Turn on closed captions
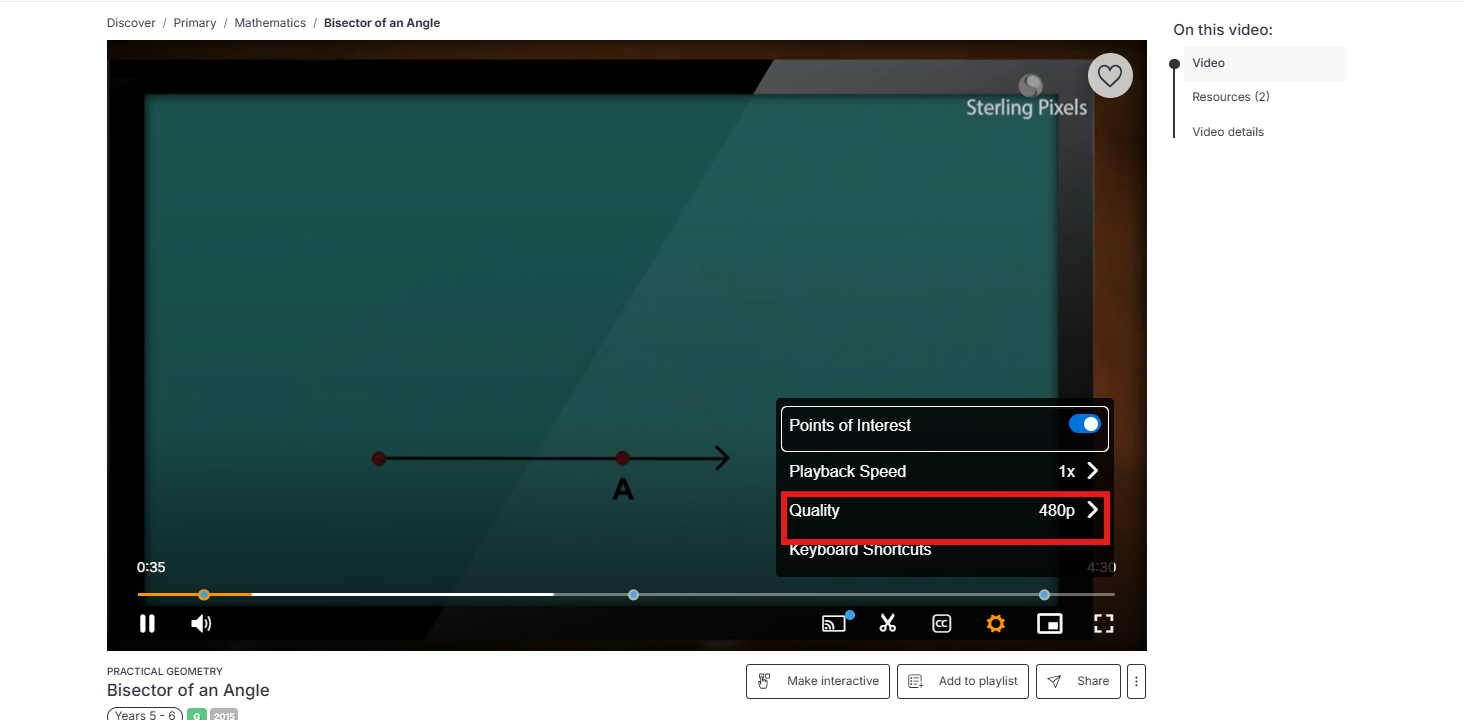Viewport: 1464px width, 720px height. (941, 624)
